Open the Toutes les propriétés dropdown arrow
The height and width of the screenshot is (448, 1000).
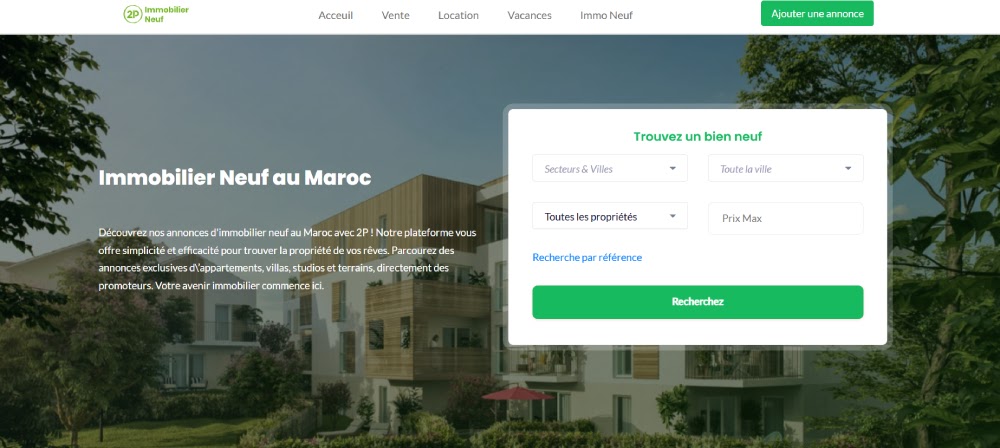pos(672,216)
